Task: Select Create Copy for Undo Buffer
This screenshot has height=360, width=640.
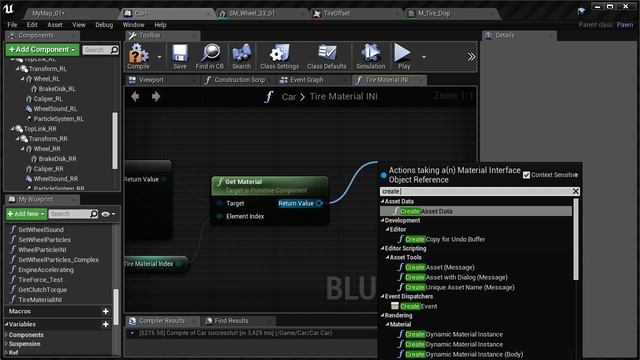Action: point(445,239)
